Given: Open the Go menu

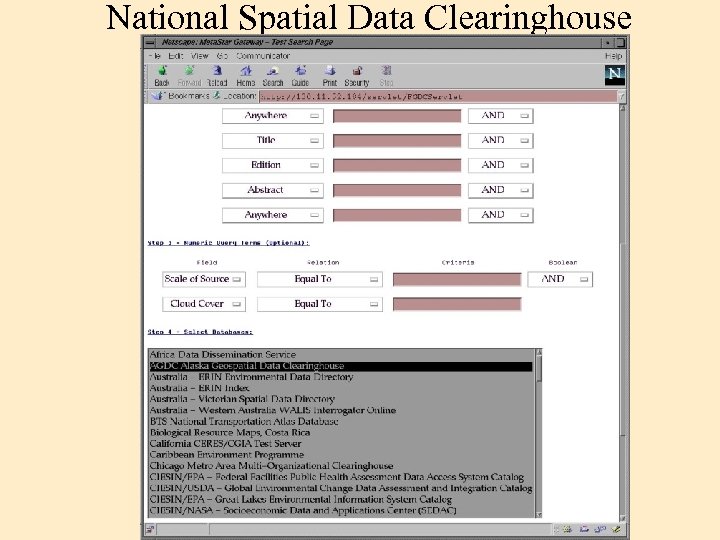Looking at the screenshot, I should [x=222, y=56].
